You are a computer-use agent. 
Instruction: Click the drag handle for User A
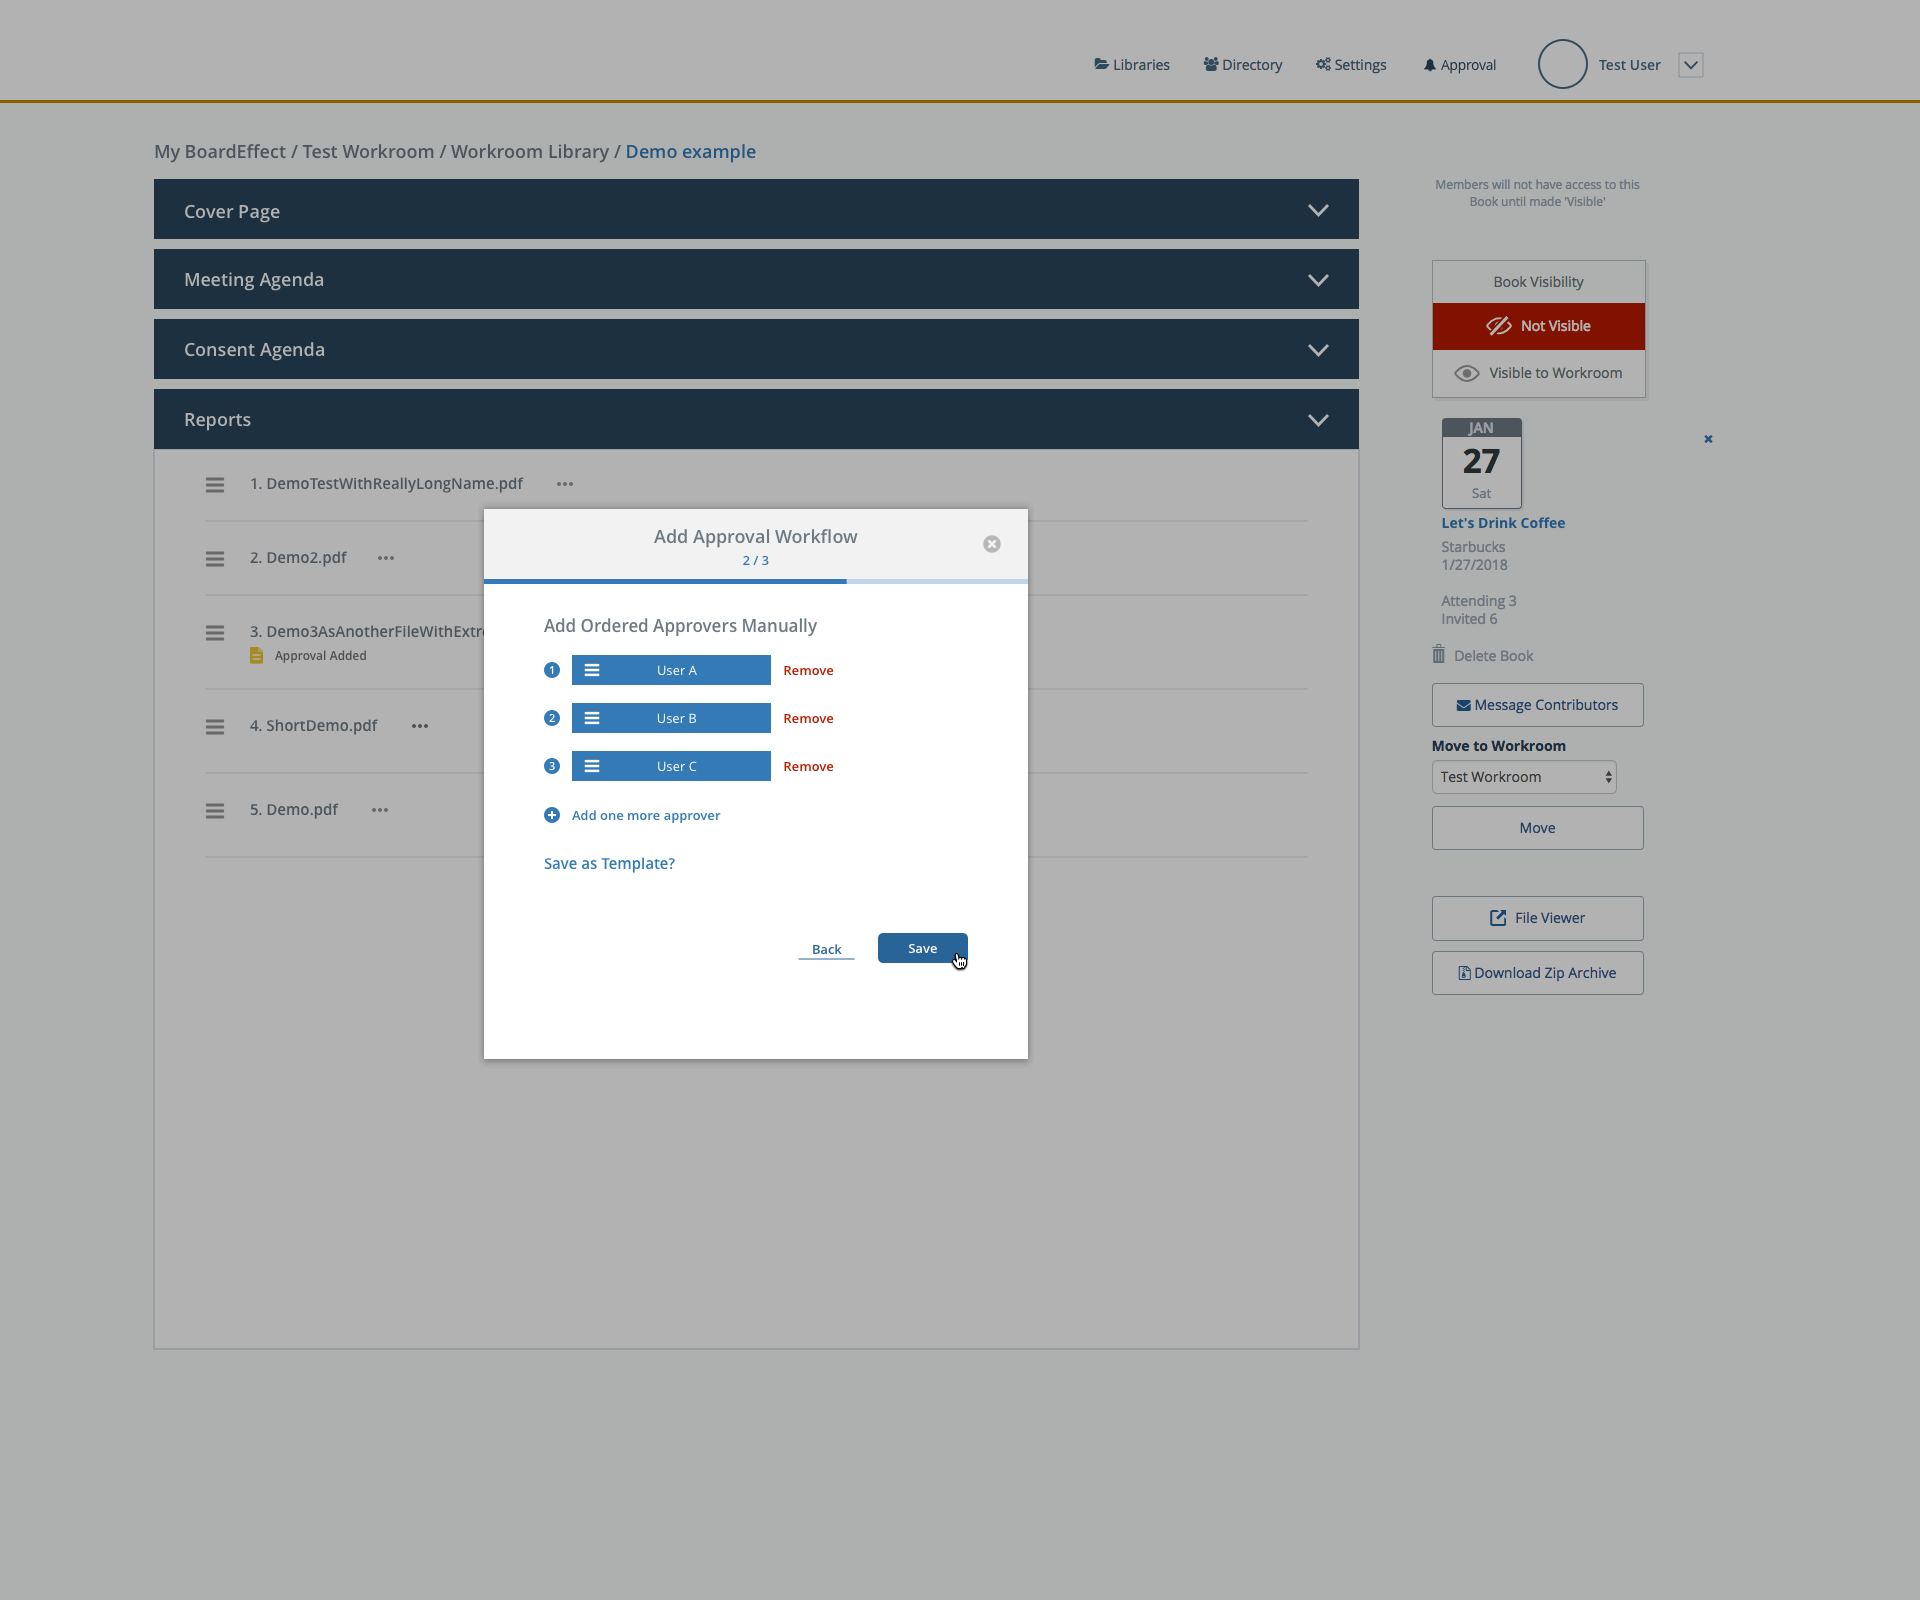pos(592,670)
